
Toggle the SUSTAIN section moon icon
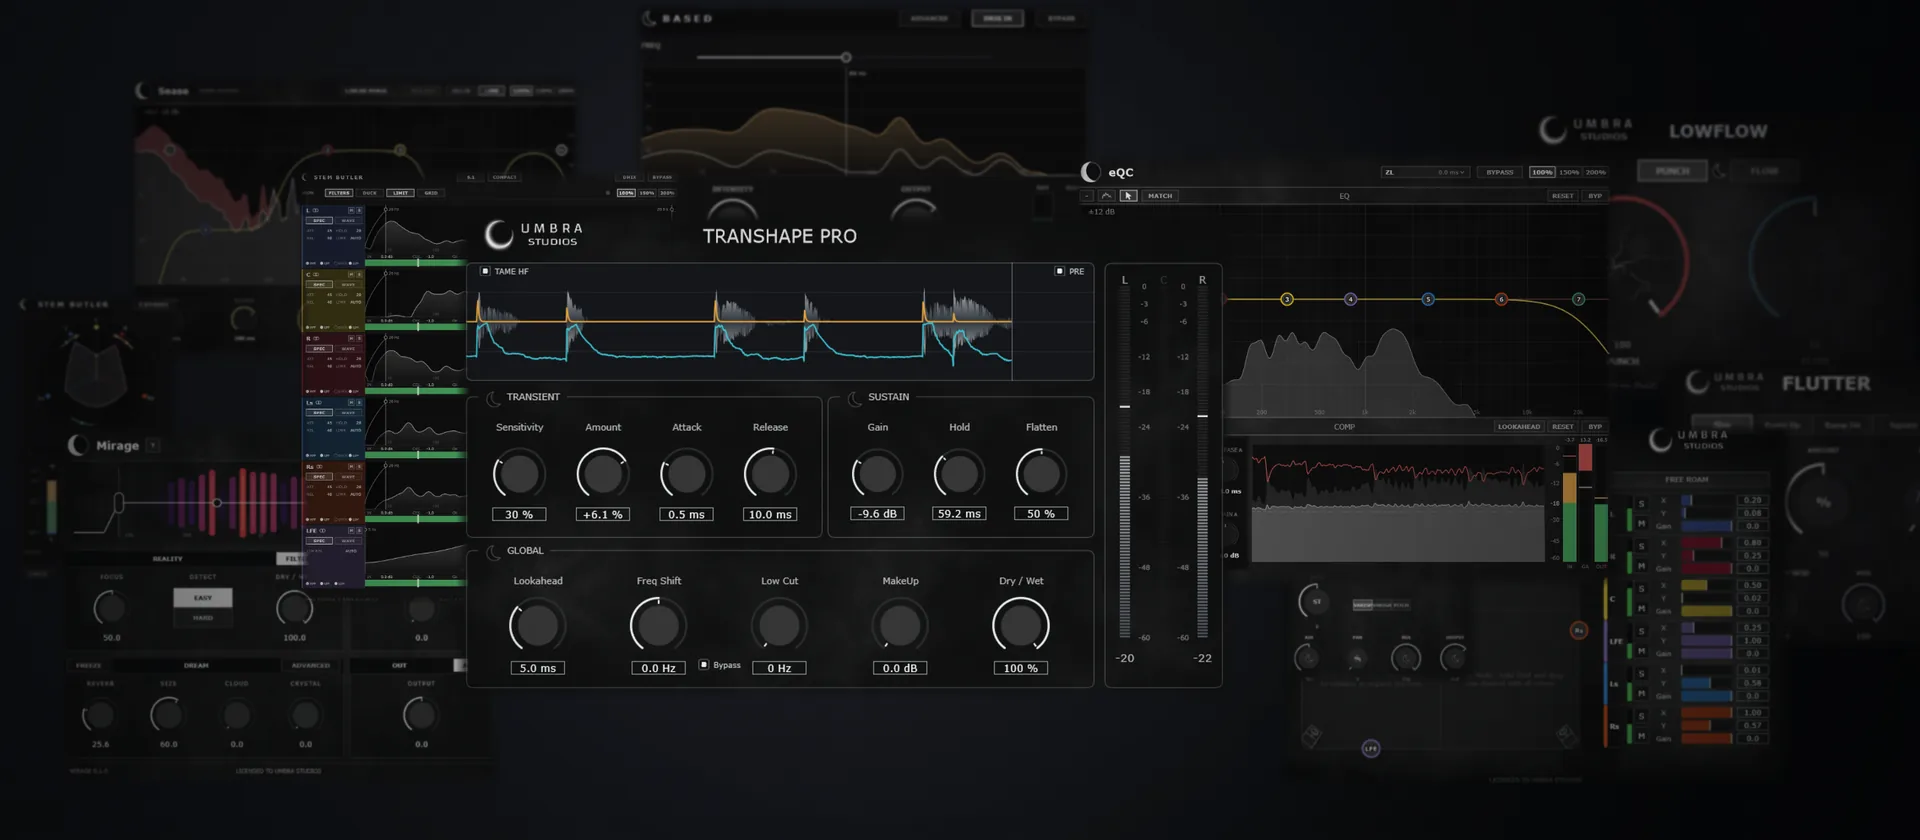click(855, 399)
